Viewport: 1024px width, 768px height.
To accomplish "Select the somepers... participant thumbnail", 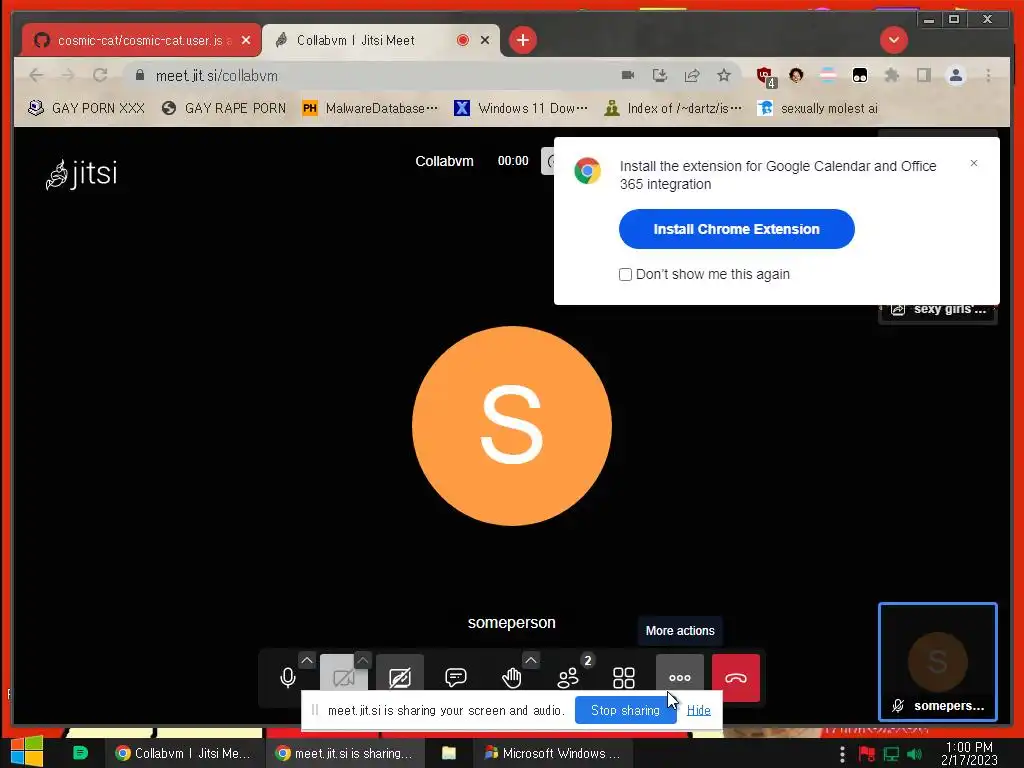I will tap(938, 662).
